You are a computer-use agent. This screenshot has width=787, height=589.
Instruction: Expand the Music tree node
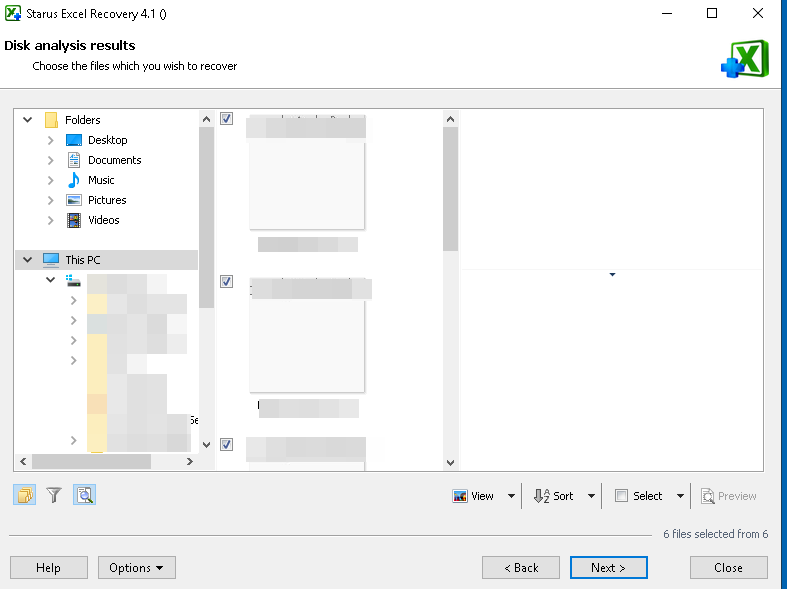click(50, 180)
